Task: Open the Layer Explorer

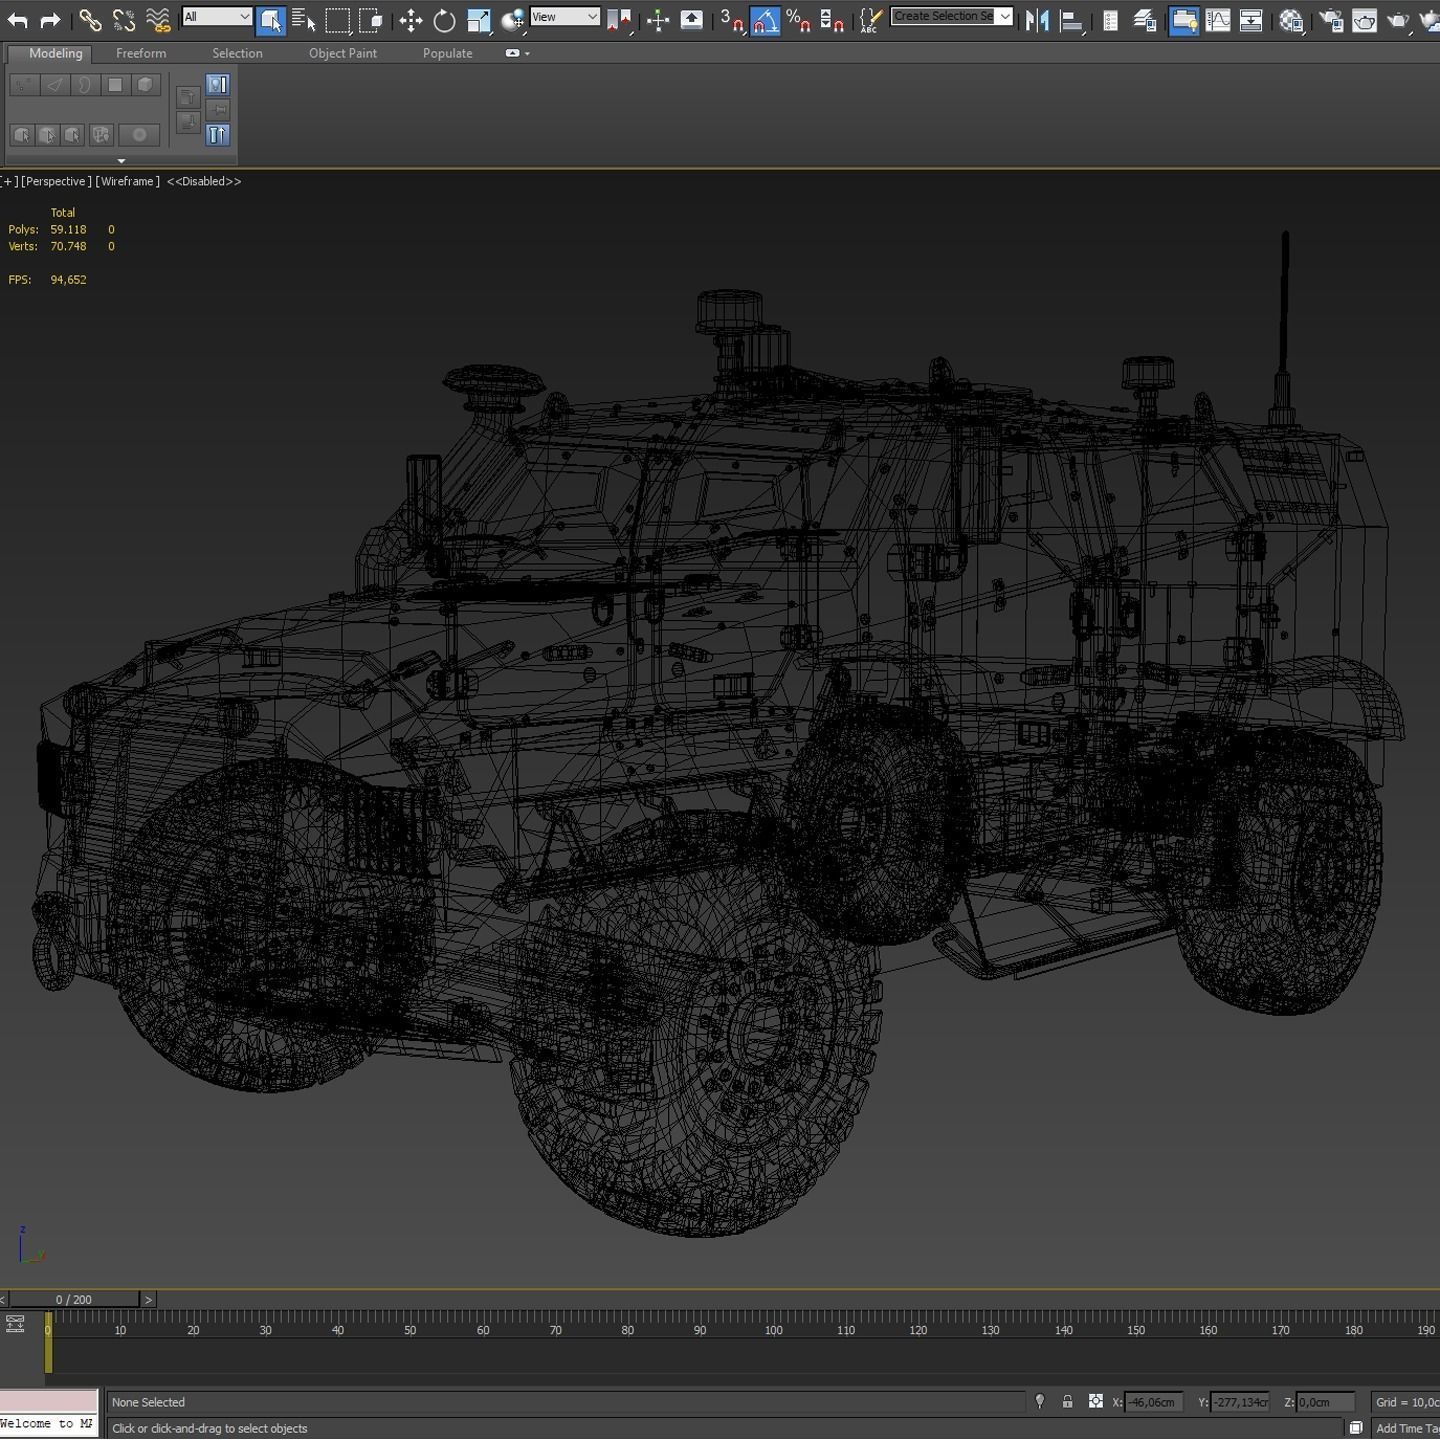Action: point(1144,19)
